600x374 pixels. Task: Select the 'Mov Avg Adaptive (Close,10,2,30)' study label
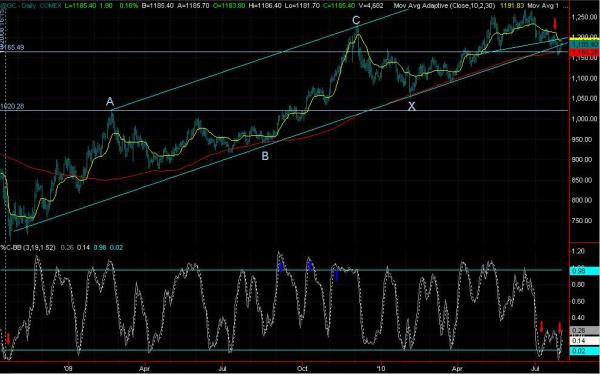click(444, 6)
